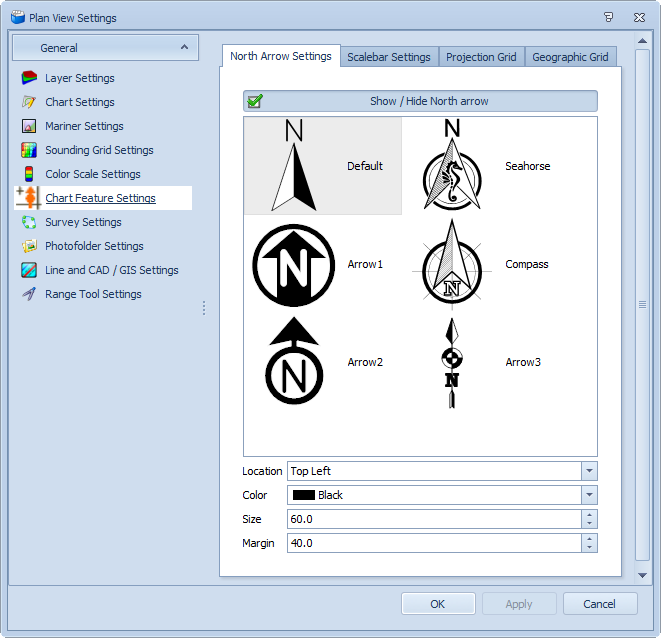This screenshot has height=638, width=661.
Task: Open the Location dropdown
Action: [x=589, y=471]
